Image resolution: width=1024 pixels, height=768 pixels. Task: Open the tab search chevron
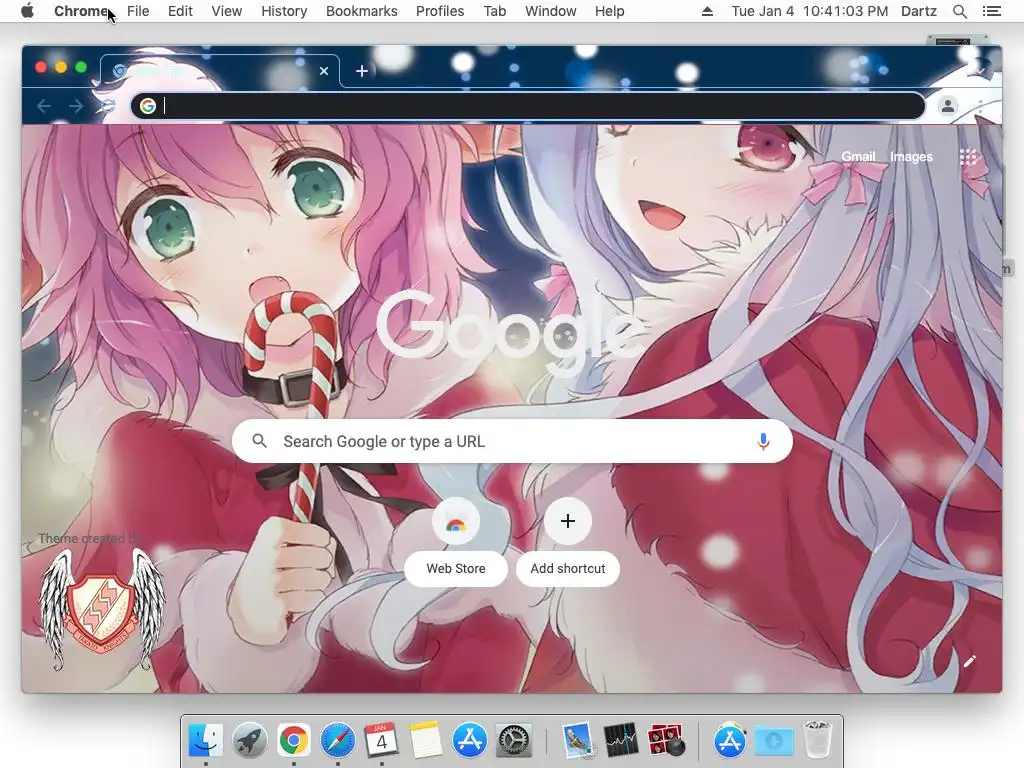981,71
